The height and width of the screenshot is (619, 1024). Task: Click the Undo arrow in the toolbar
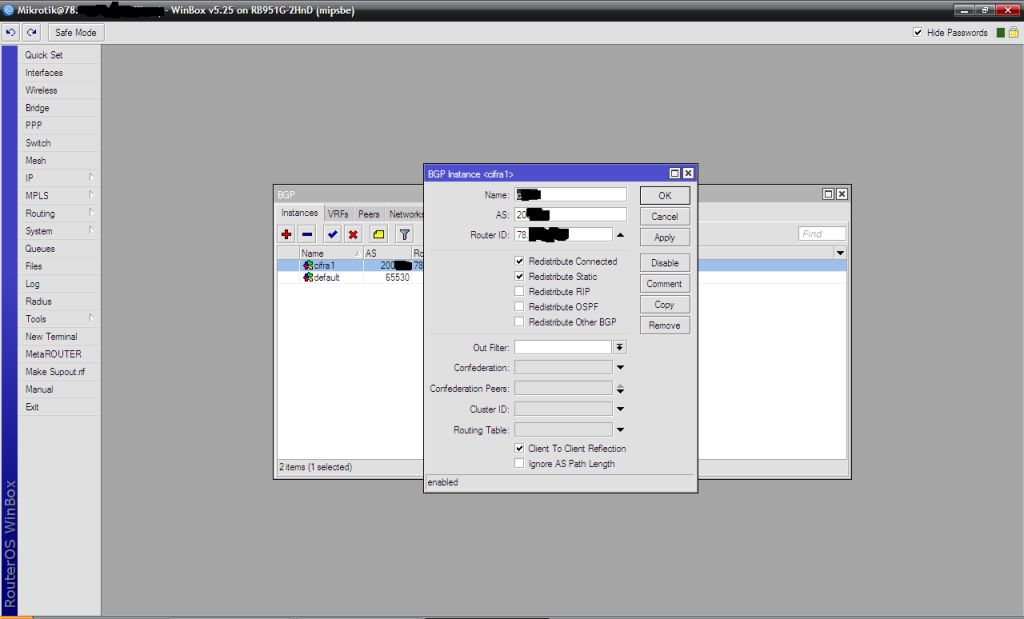click(10, 32)
